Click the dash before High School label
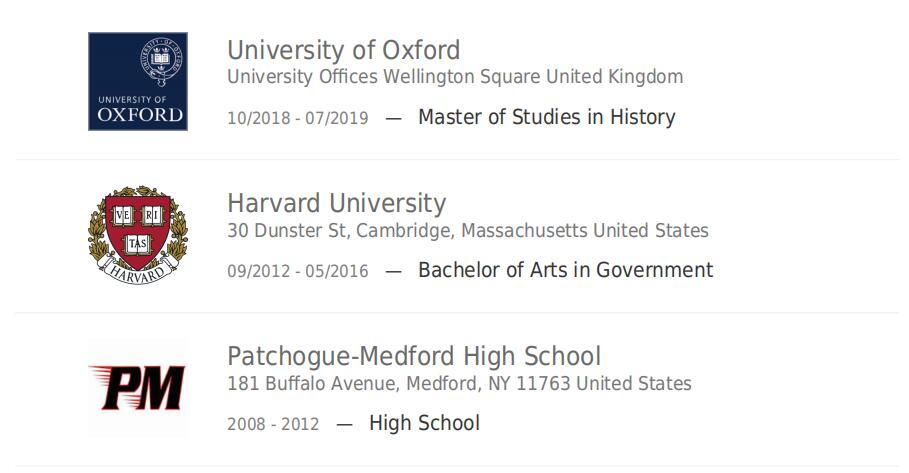 tap(344, 424)
